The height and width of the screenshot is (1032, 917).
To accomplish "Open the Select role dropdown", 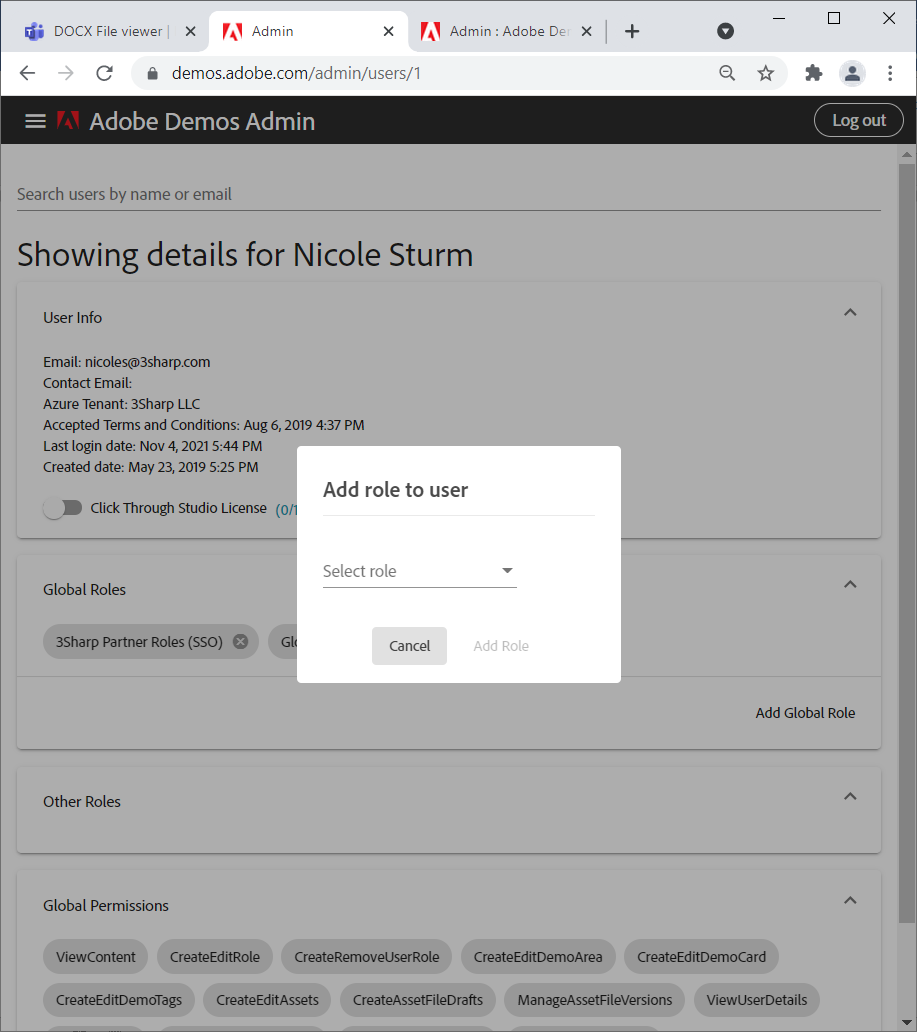I will tap(419, 571).
